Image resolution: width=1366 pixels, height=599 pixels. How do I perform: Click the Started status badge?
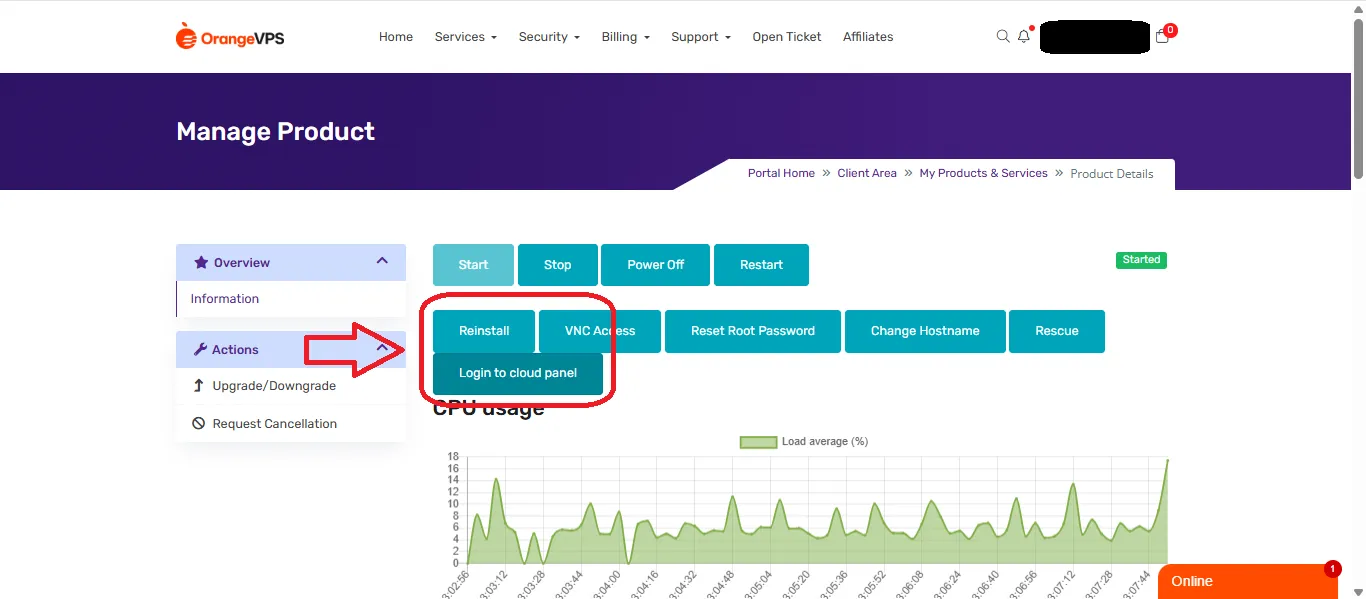(1140, 259)
